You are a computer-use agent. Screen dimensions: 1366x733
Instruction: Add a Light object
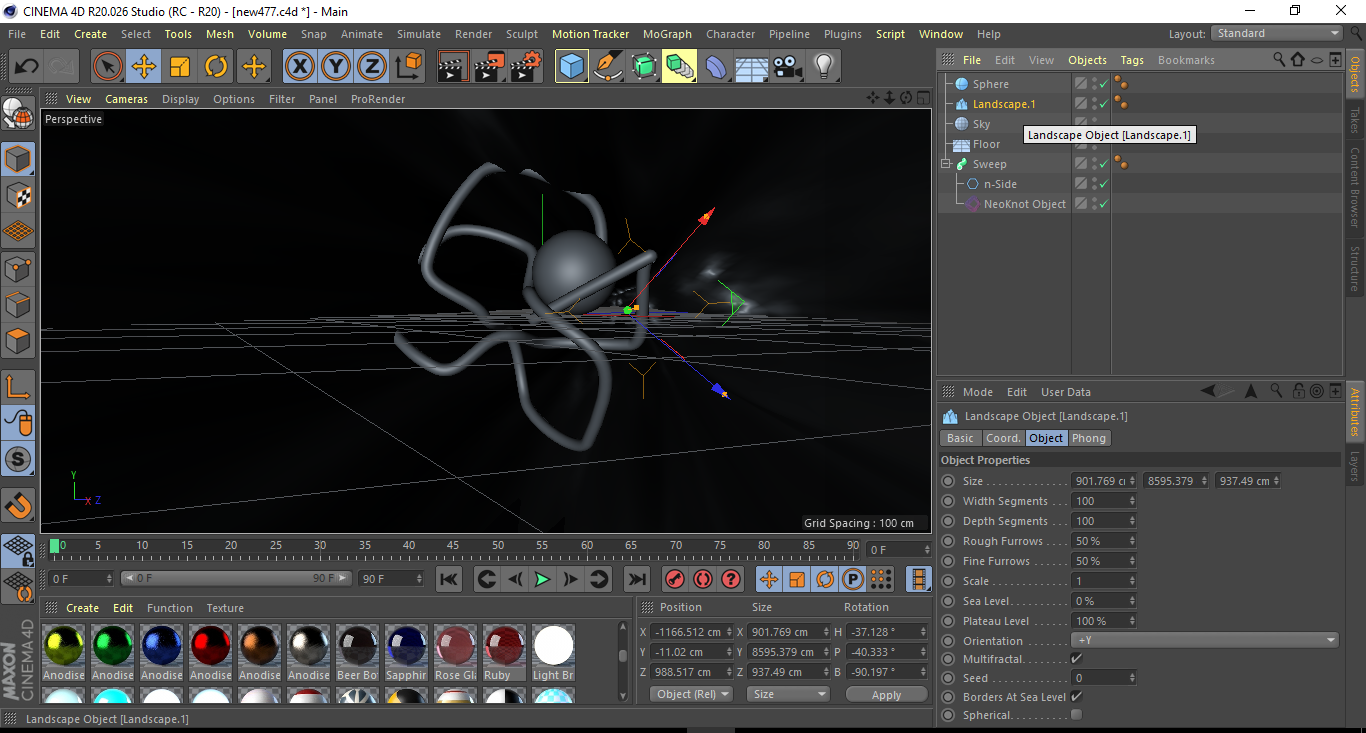coord(824,67)
